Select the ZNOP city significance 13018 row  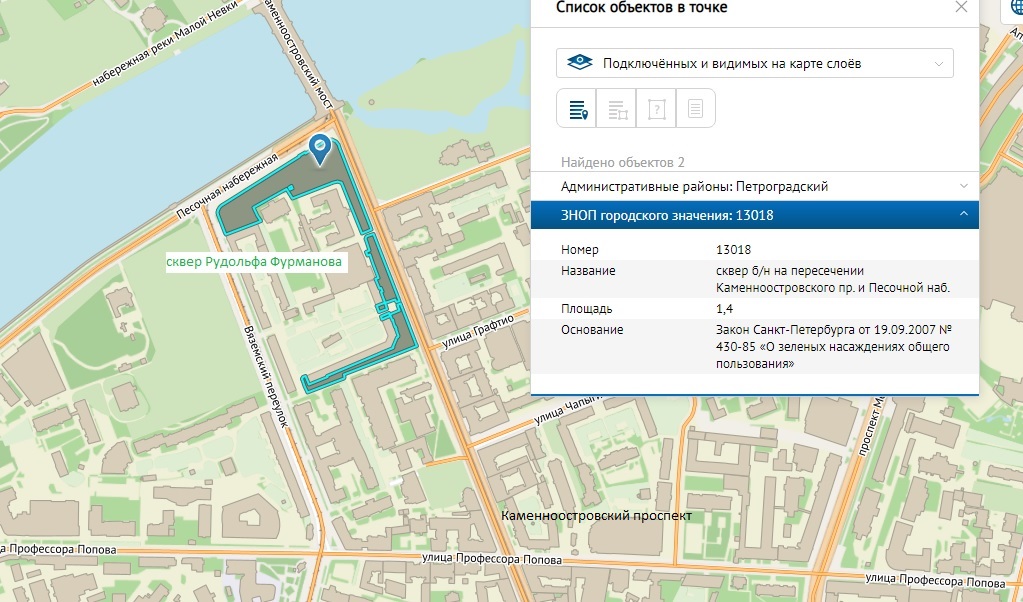[667, 215]
